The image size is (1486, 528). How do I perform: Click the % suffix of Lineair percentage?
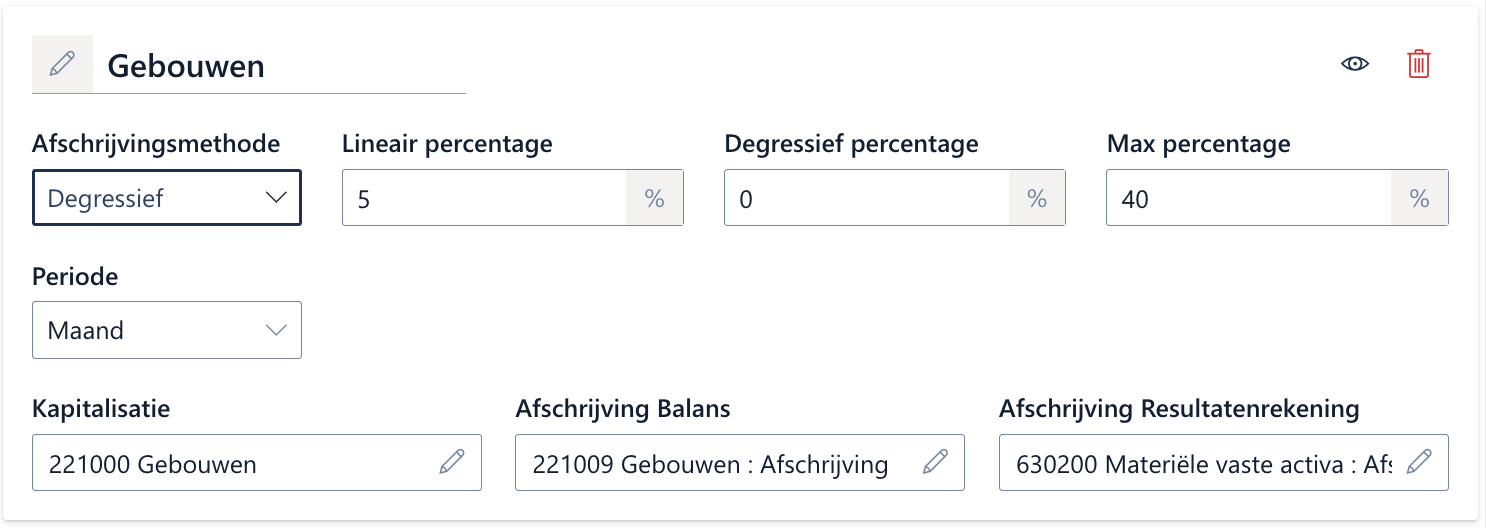(x=655, y=198)
